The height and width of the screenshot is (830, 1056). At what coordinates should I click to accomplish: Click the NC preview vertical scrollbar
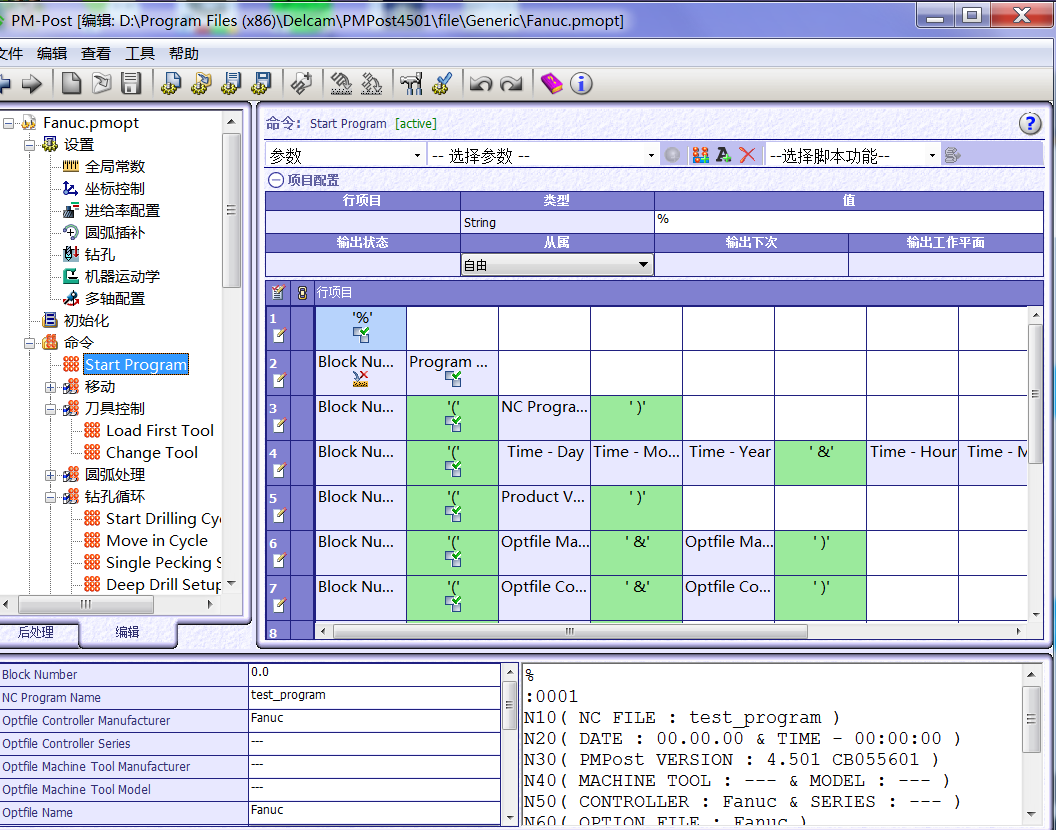[1031, 719]
